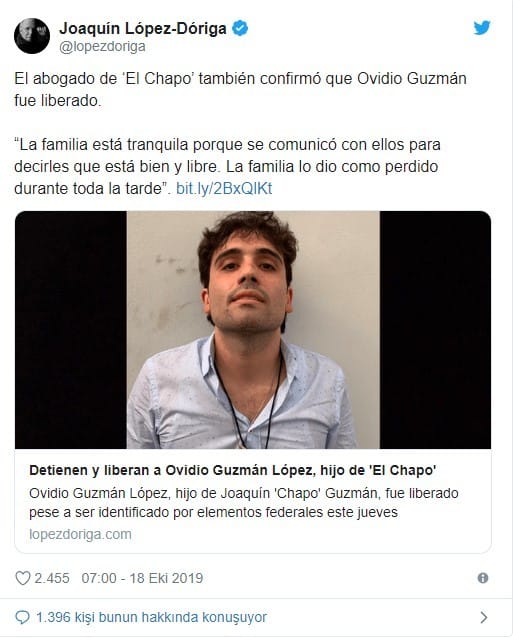This screenshot has width=513, height=638.
Task: Open the bit.ly/2BxQlKt link
Action: pos(224,189)
